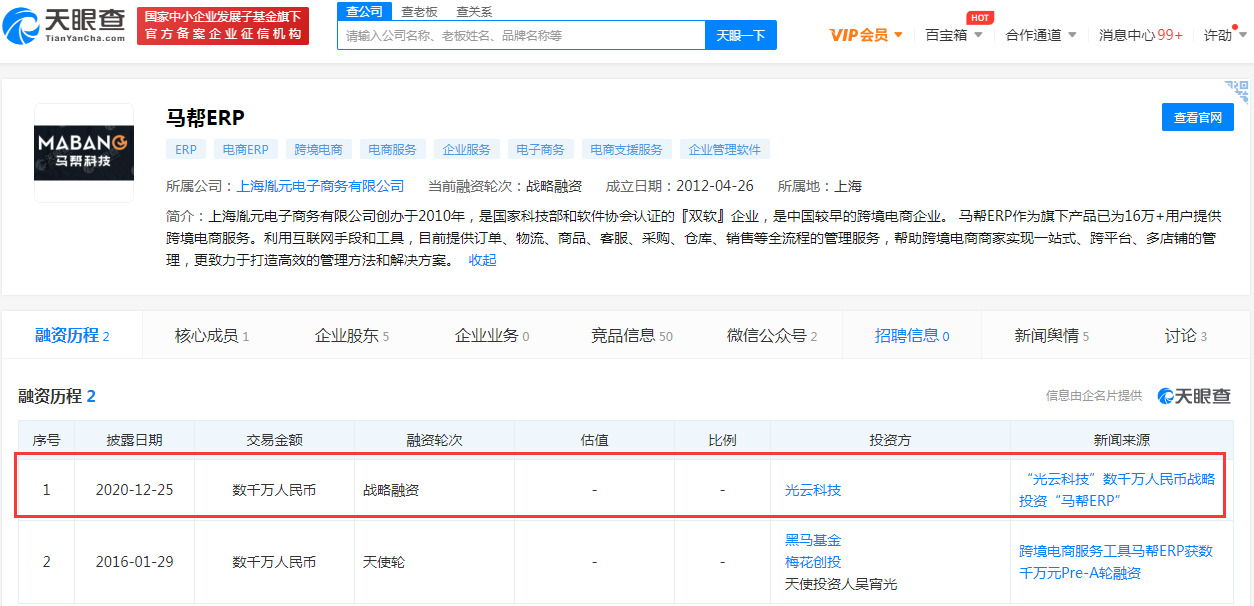
Task: Click the 企业服务 tag
Action: [467, 149]
